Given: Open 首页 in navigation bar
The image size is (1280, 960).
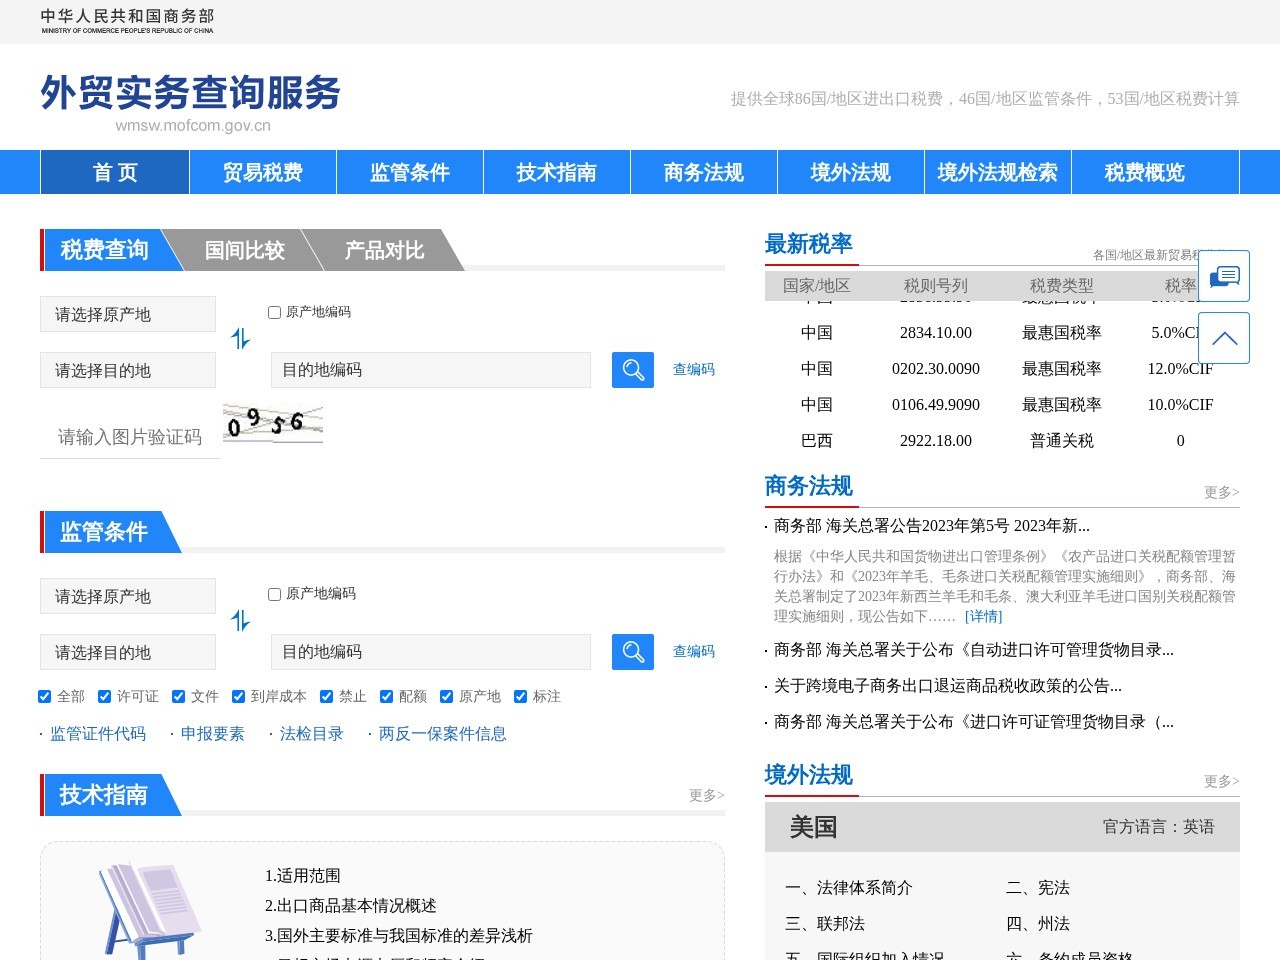Looking at the screenshot, I should pos(115,172).
